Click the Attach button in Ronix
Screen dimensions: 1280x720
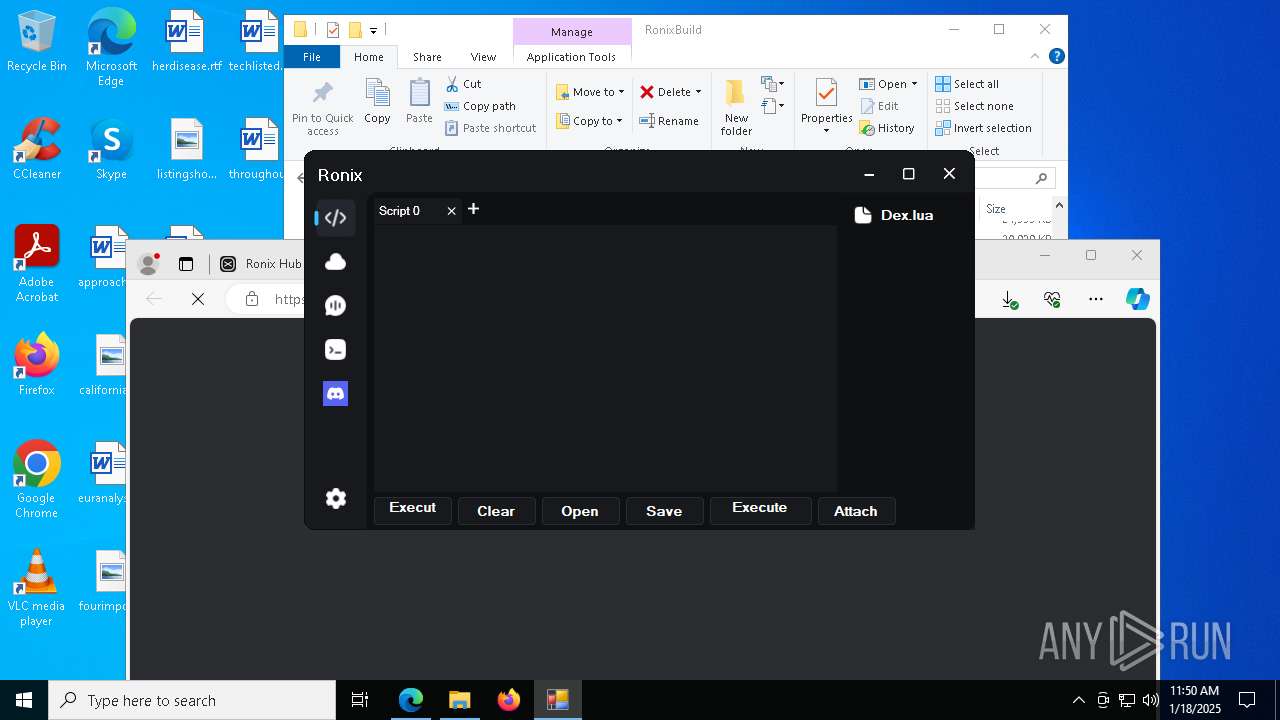pyautogui.click(x=856, y=511)
